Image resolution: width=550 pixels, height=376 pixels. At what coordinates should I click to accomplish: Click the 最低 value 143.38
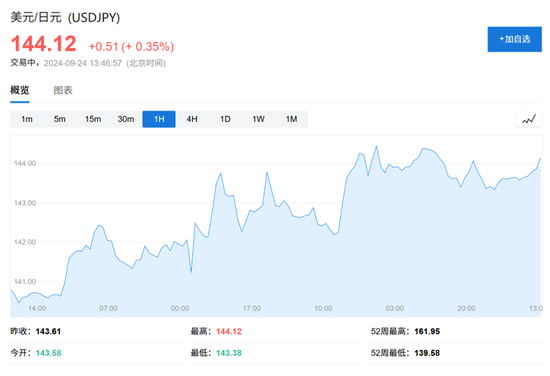pyautogui.click(x=229, y=353)
